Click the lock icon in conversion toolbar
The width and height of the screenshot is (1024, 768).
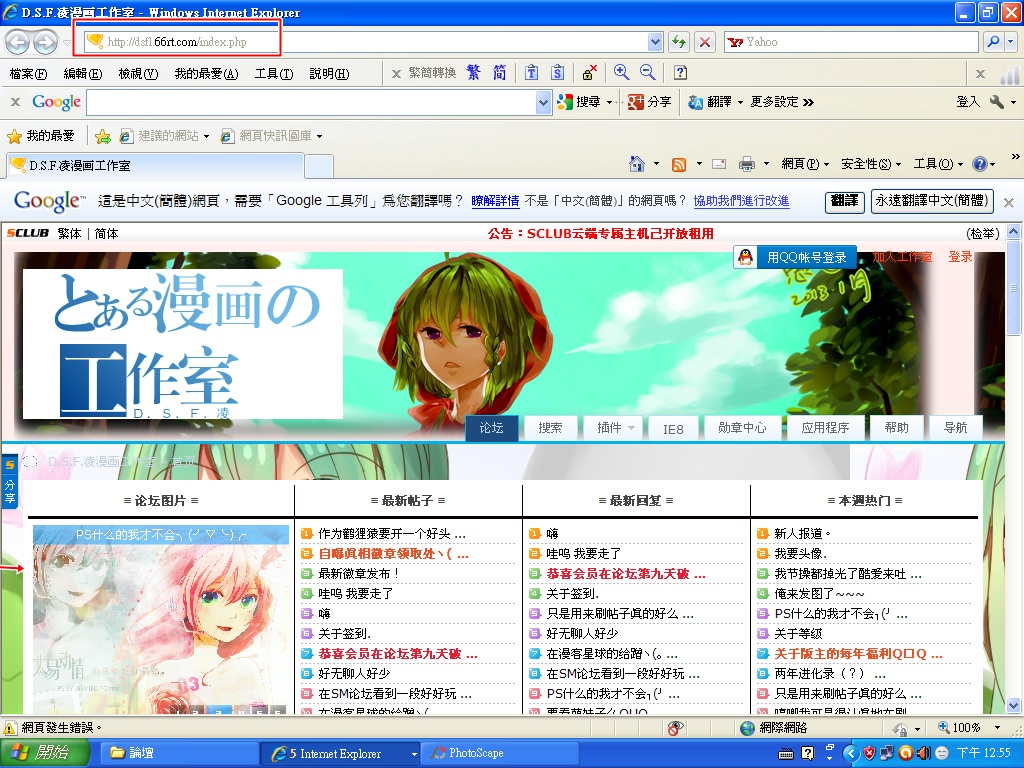(x=589, y=72)
